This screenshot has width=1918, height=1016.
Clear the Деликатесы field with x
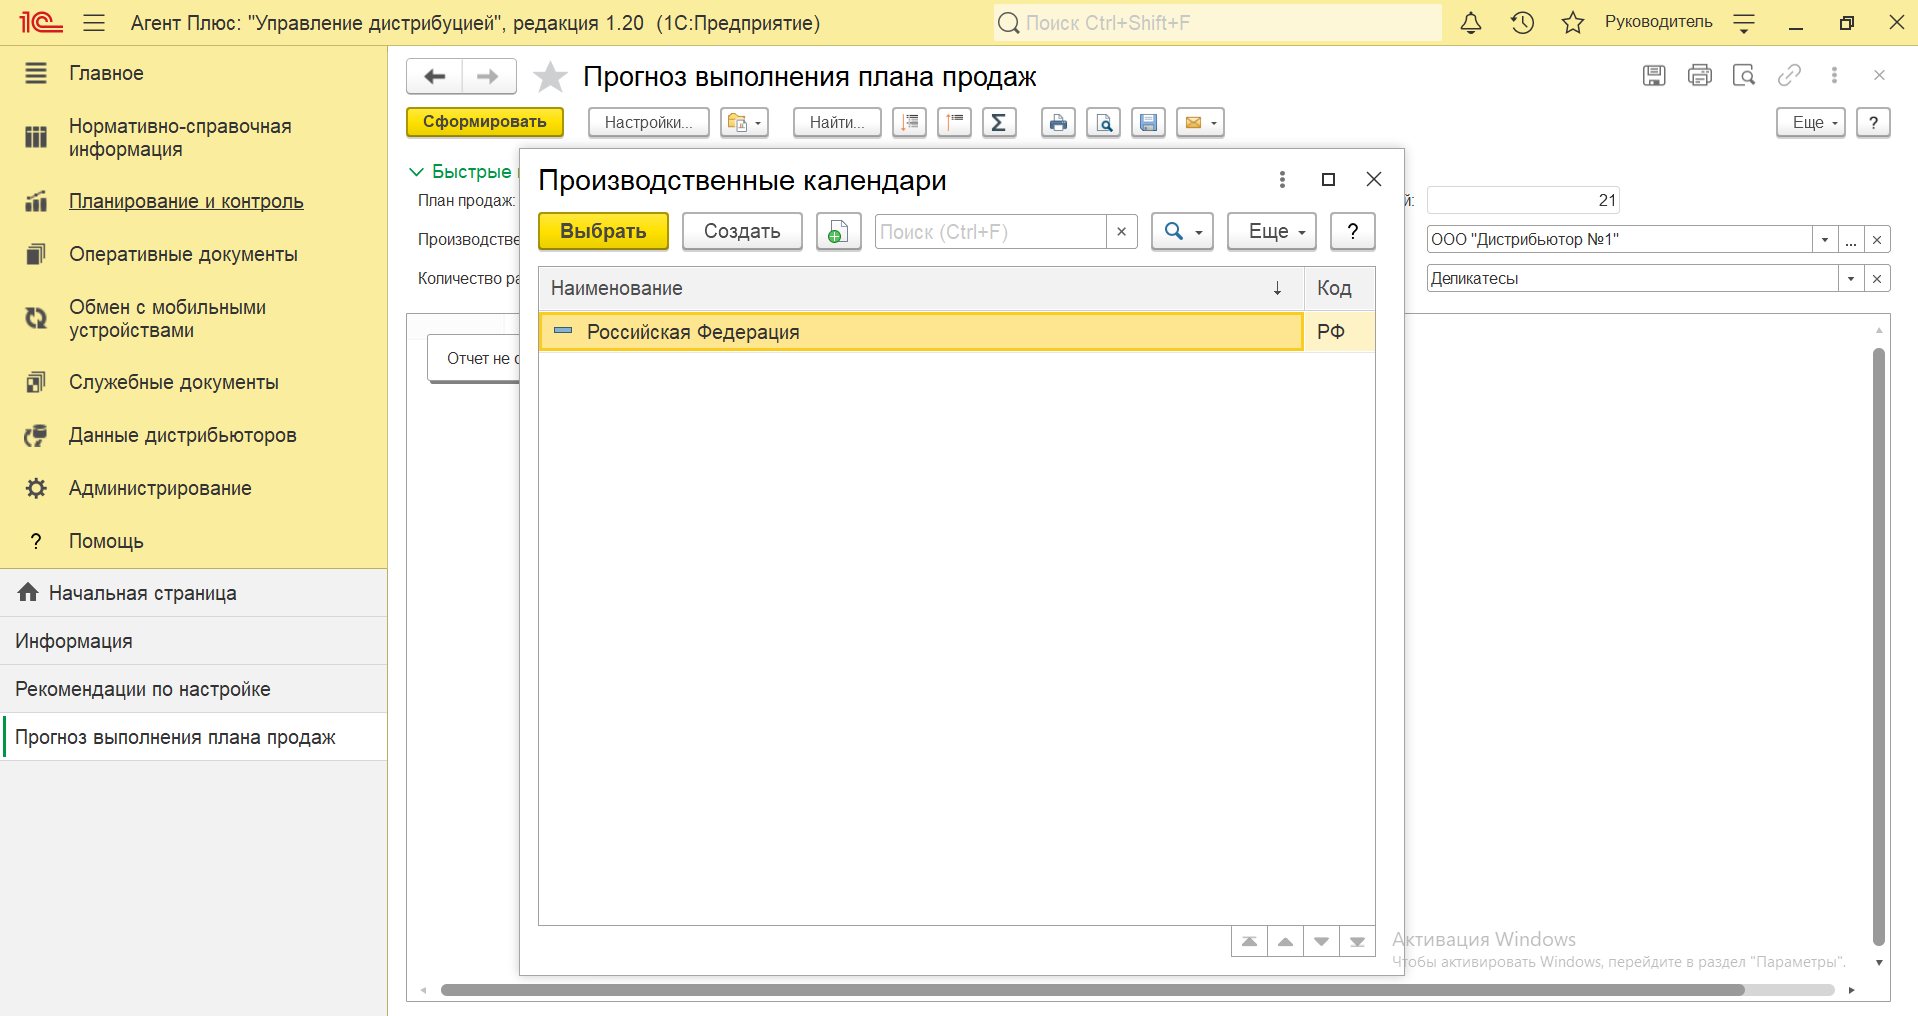1877,279
